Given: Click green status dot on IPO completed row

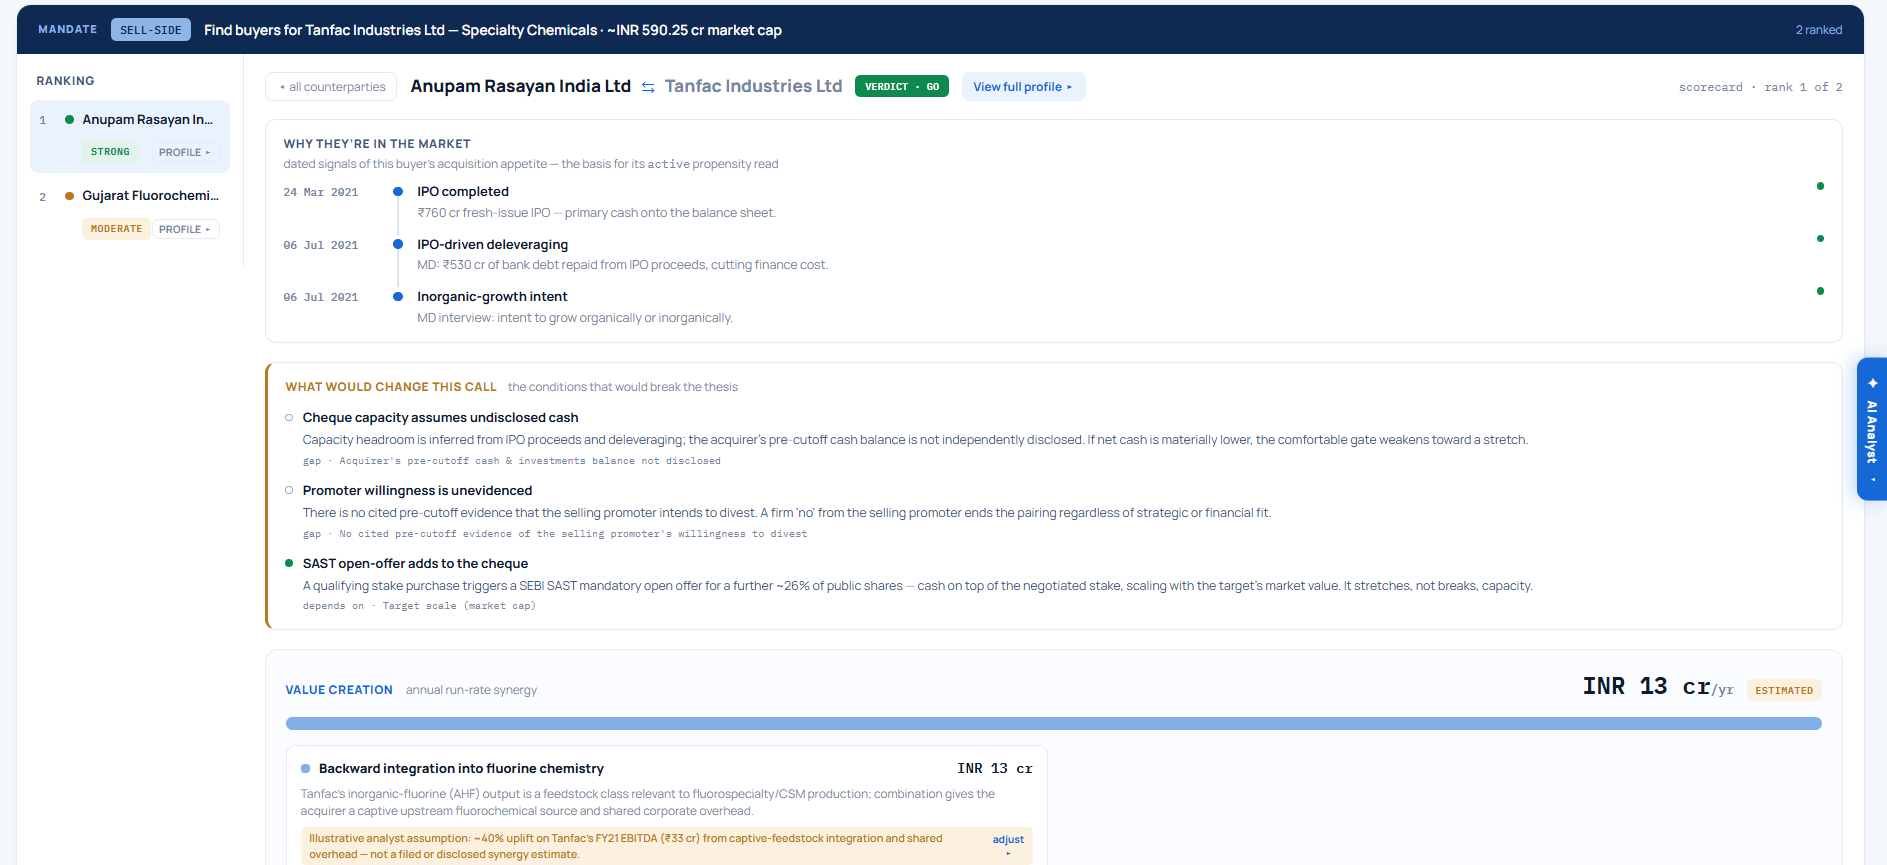Looking at the screenshot, I should pyautogui.click(x=1820, y=186).
